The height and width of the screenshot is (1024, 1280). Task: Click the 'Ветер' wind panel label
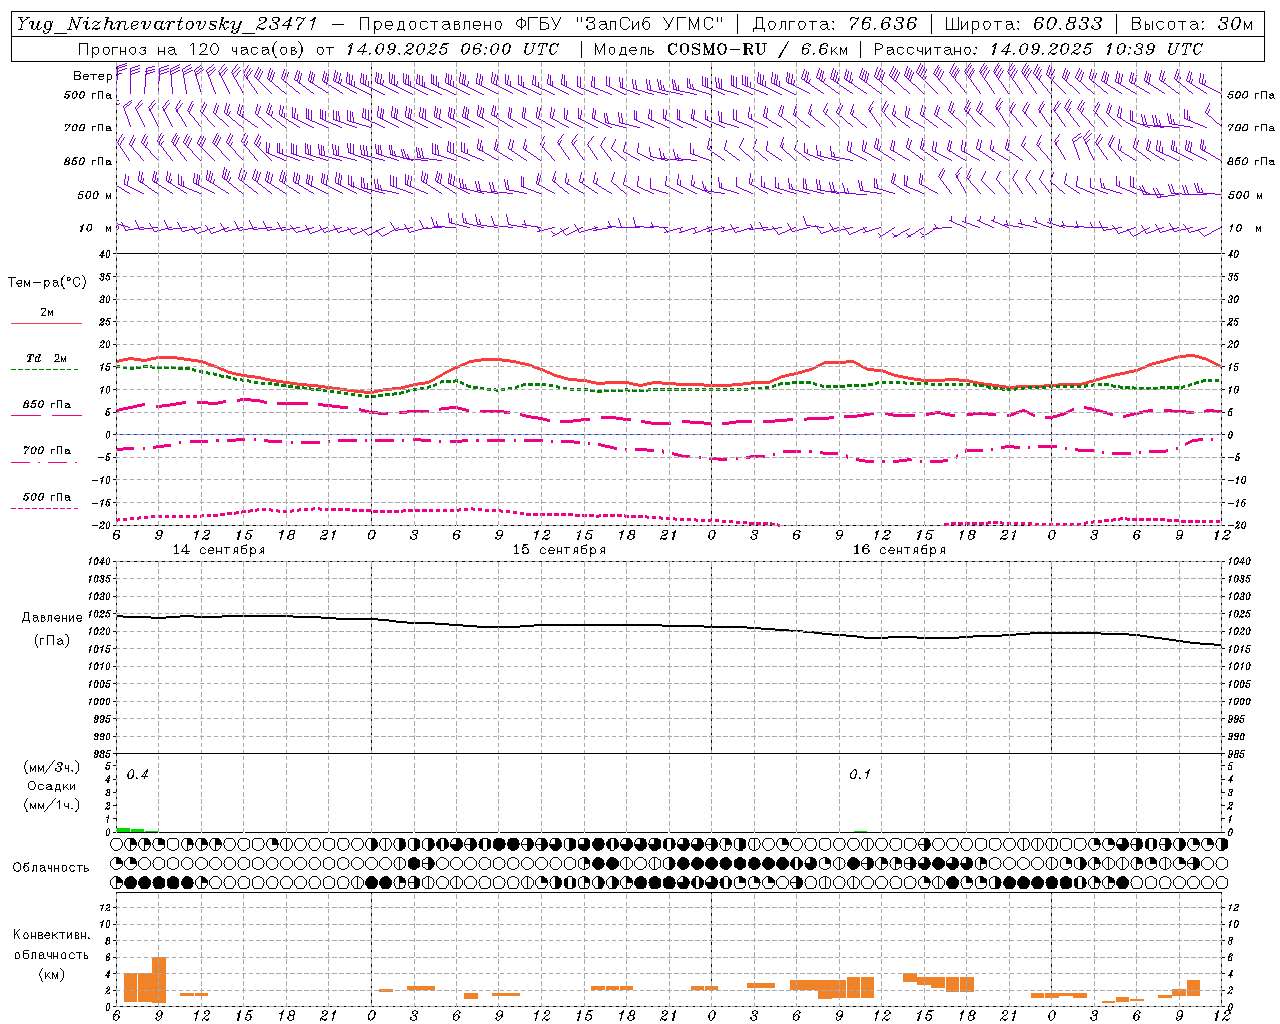tap(92, 76)
